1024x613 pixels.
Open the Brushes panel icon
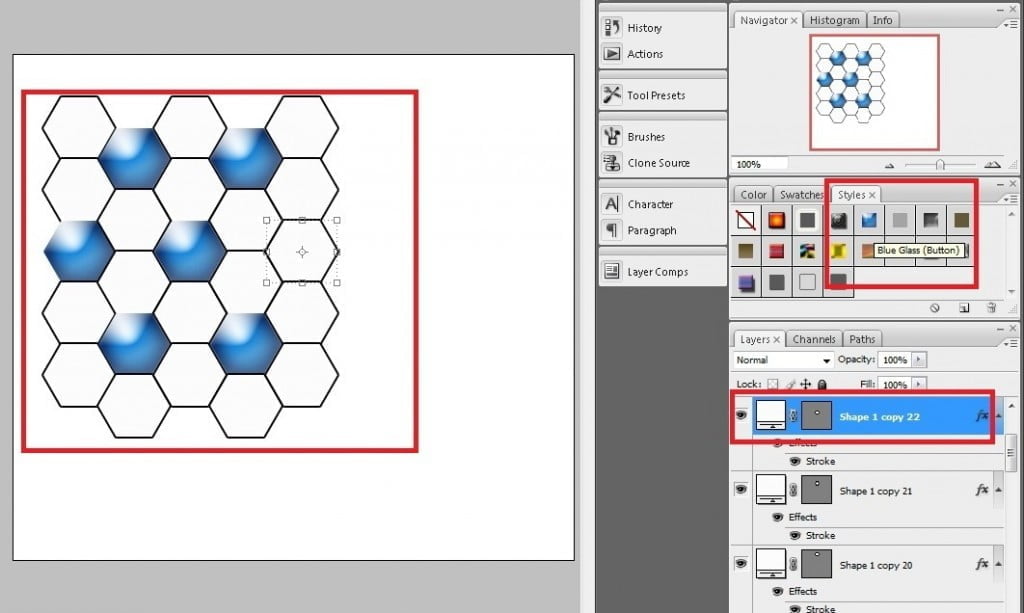(x=612, y=137)
